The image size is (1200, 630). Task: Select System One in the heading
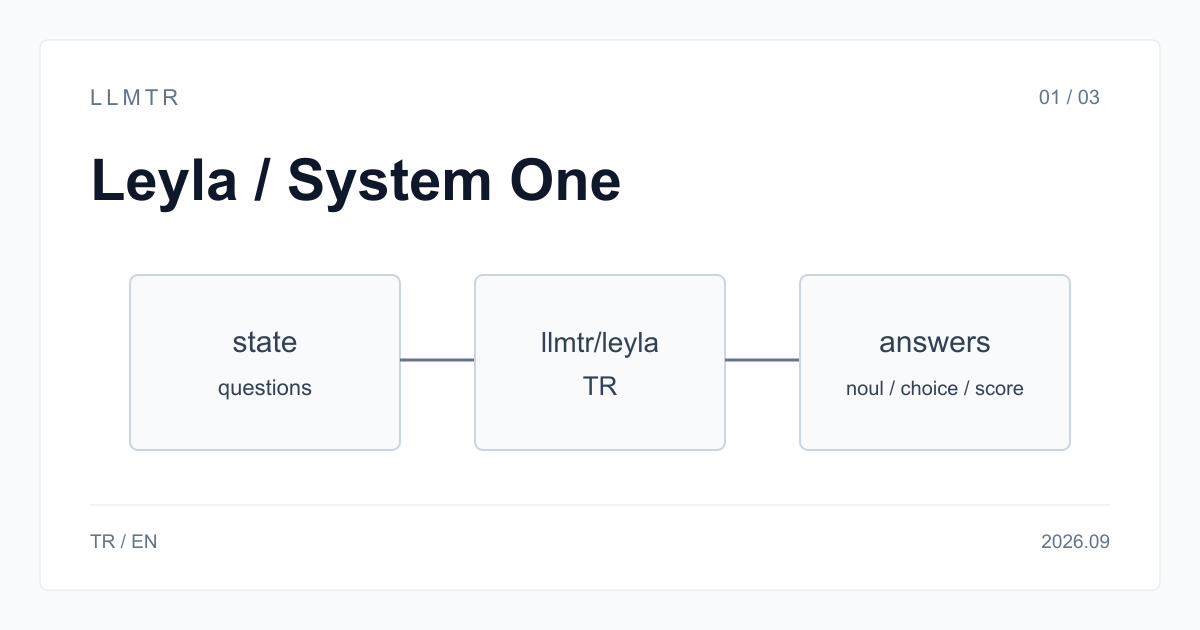pos(454,182)
